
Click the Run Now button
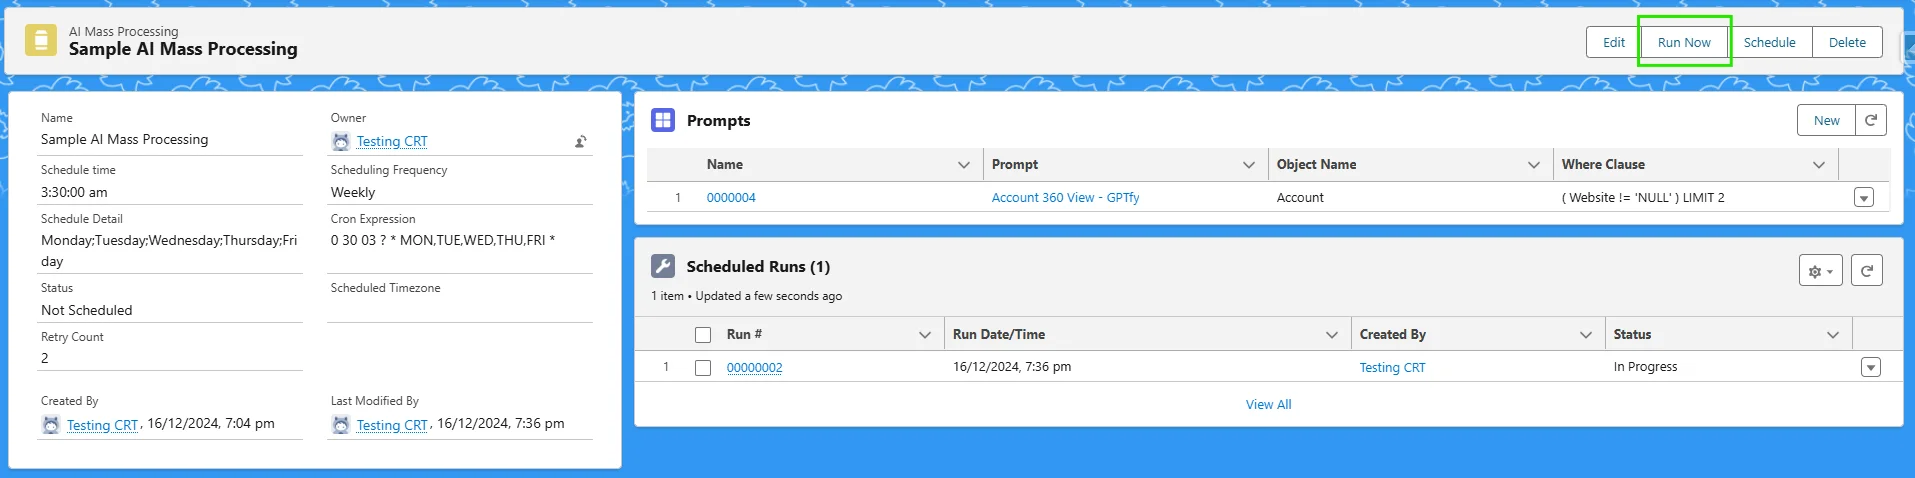click(1684, 42)
